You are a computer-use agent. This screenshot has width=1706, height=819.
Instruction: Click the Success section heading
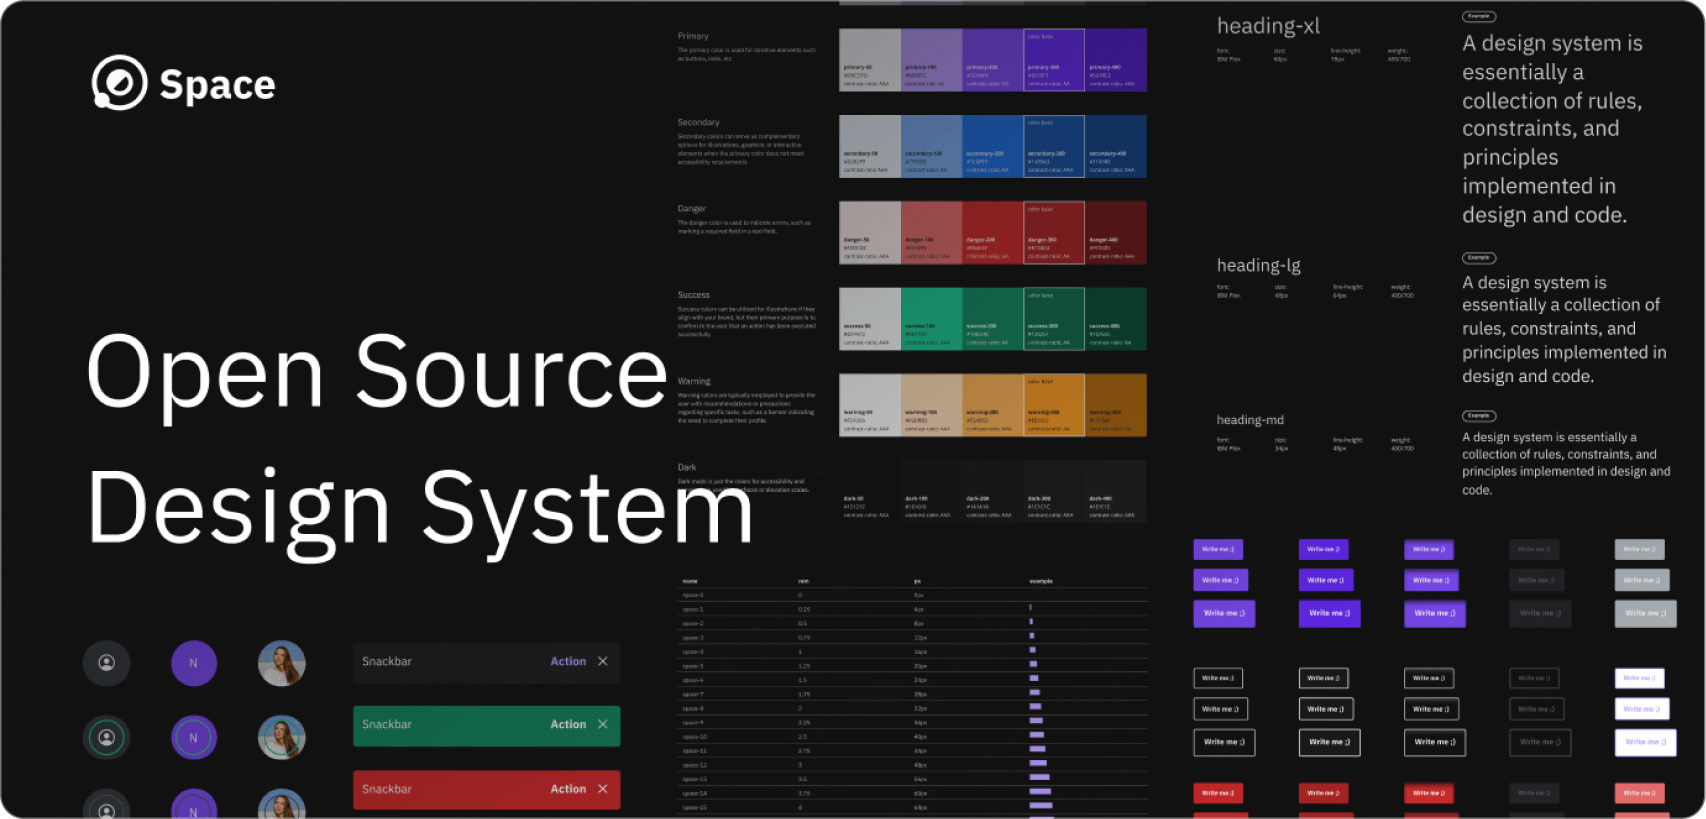click(x=693, y=294)
